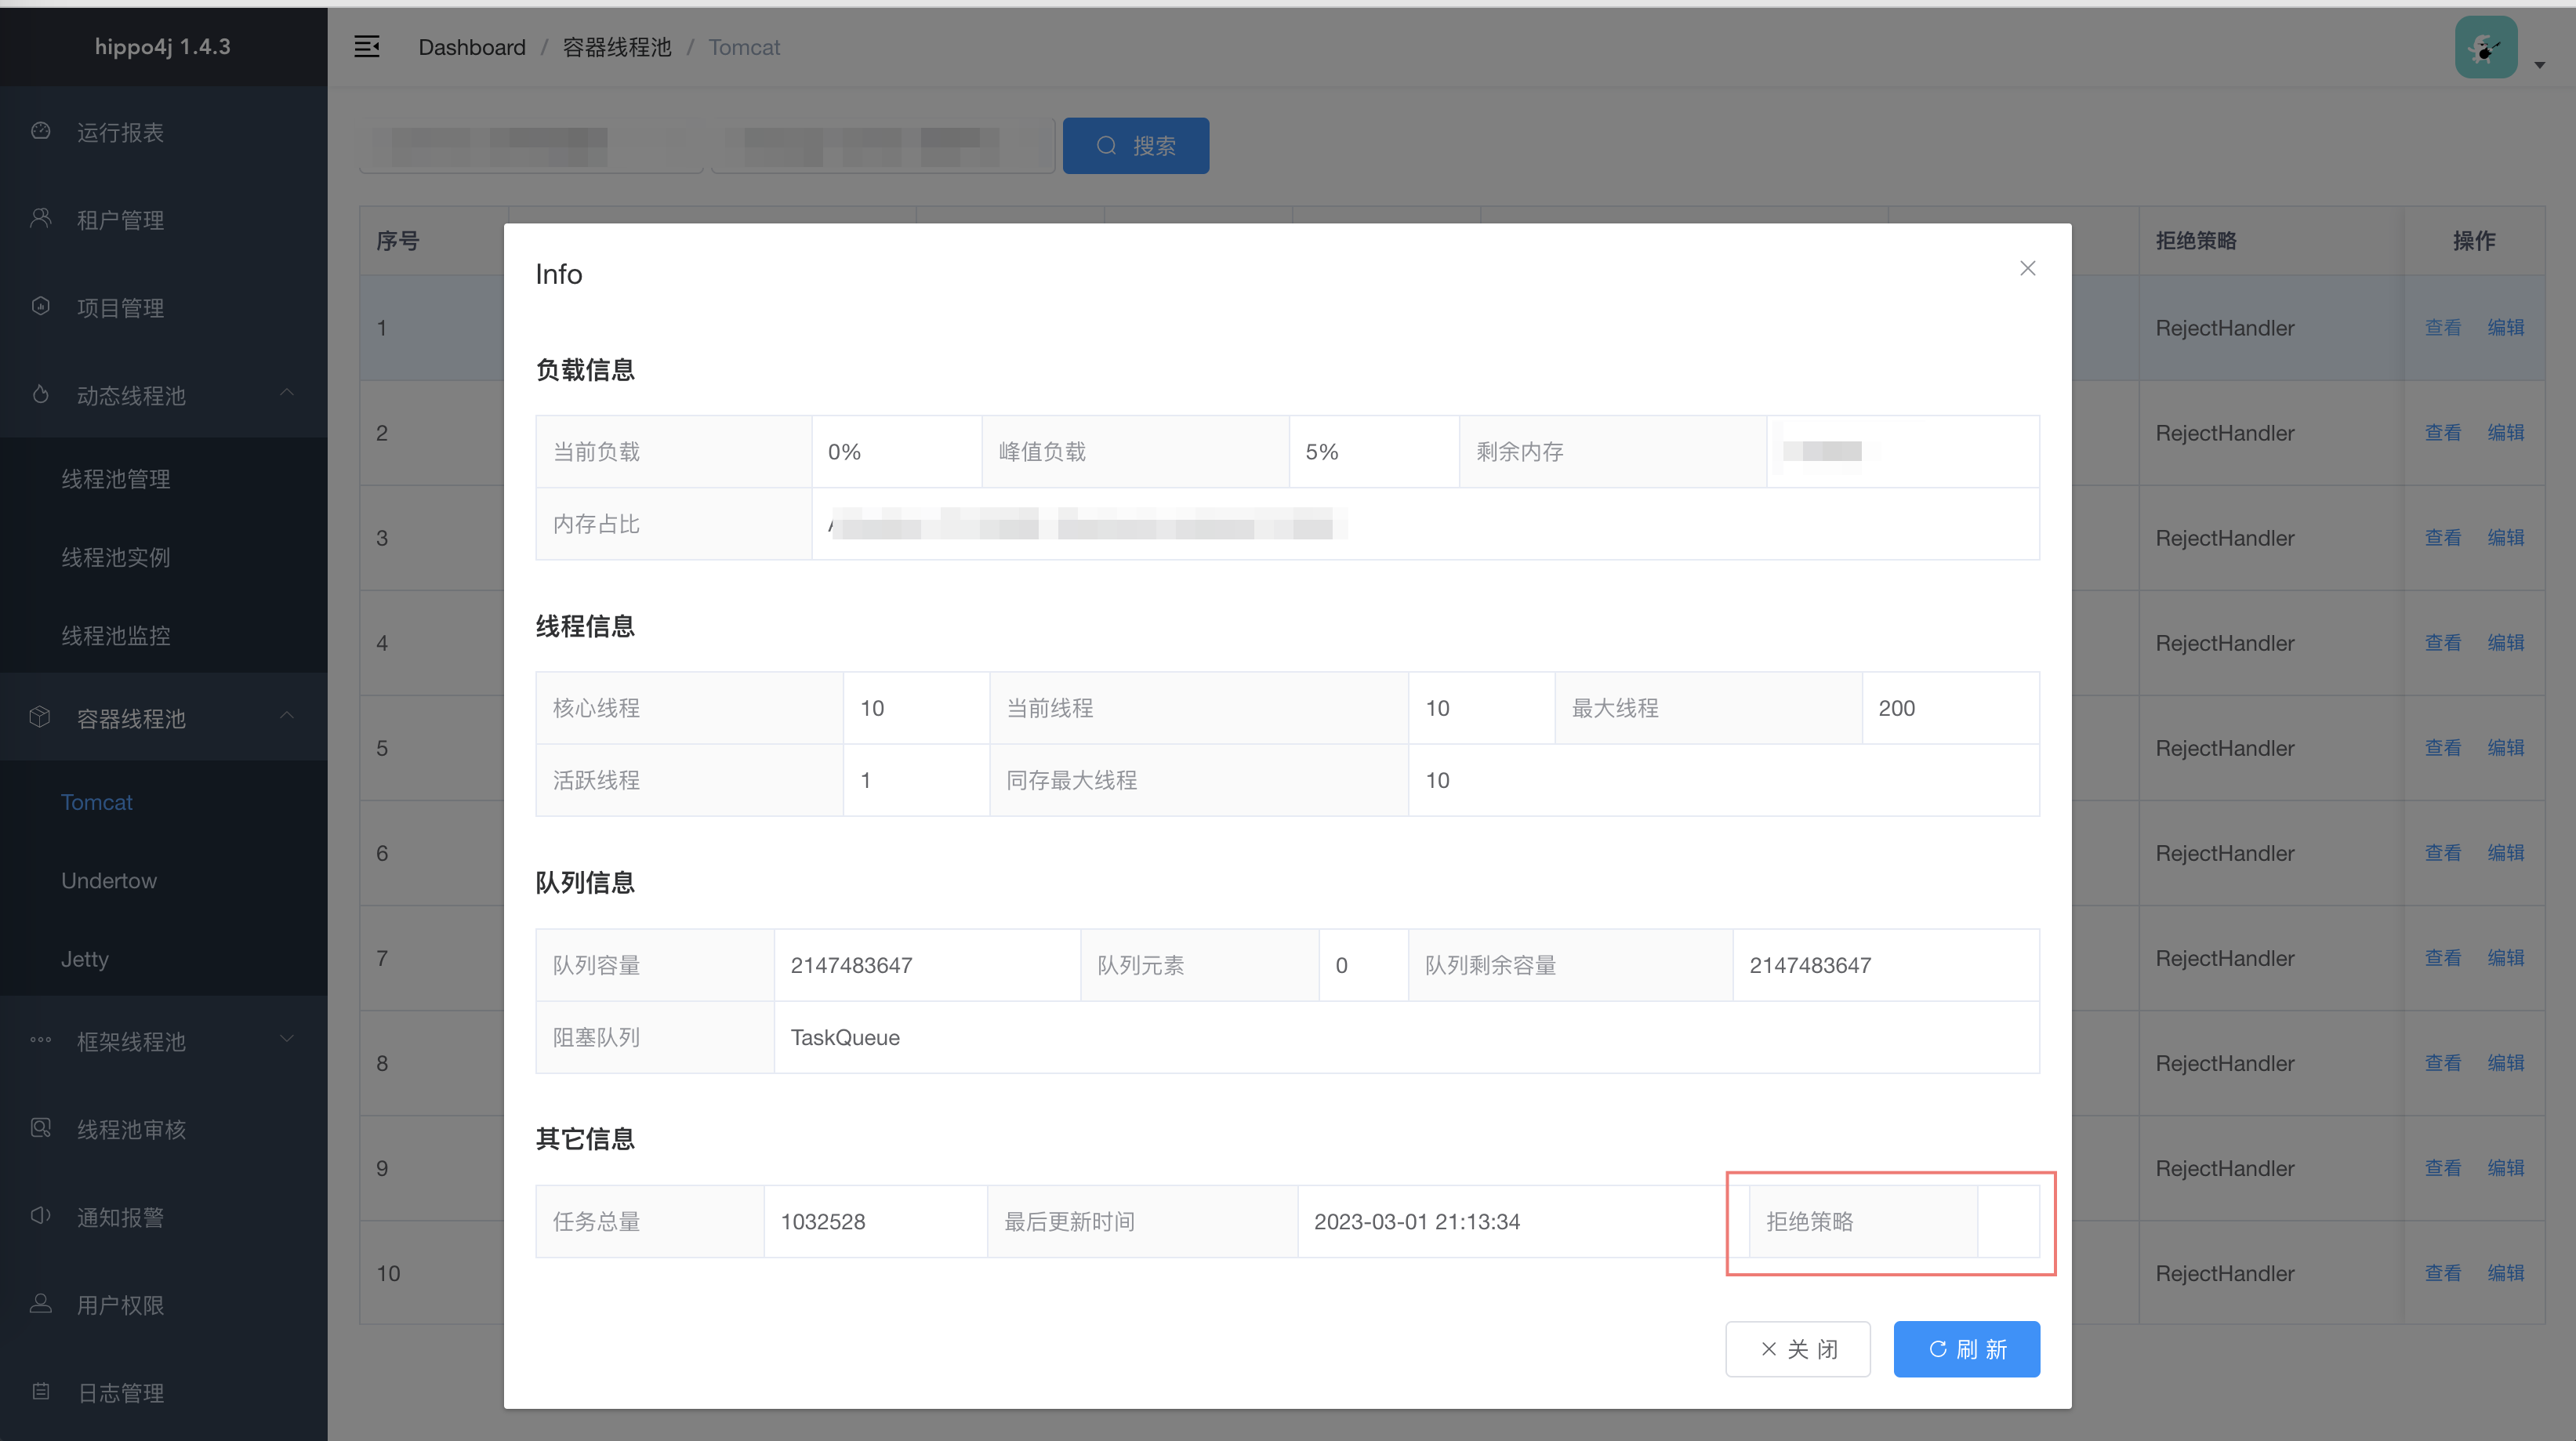2576x1441 pixels.
Task: Click the 搜索 search button
Action: (x=1136, y=146)
